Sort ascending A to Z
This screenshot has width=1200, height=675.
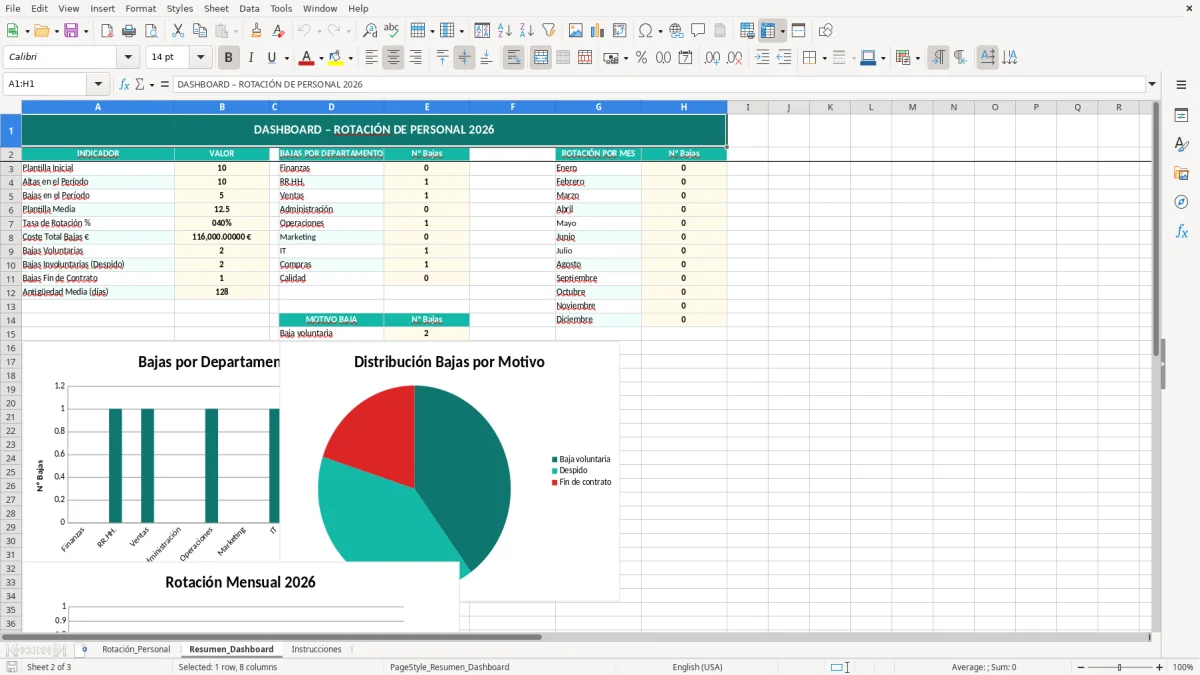click(505, 31)
